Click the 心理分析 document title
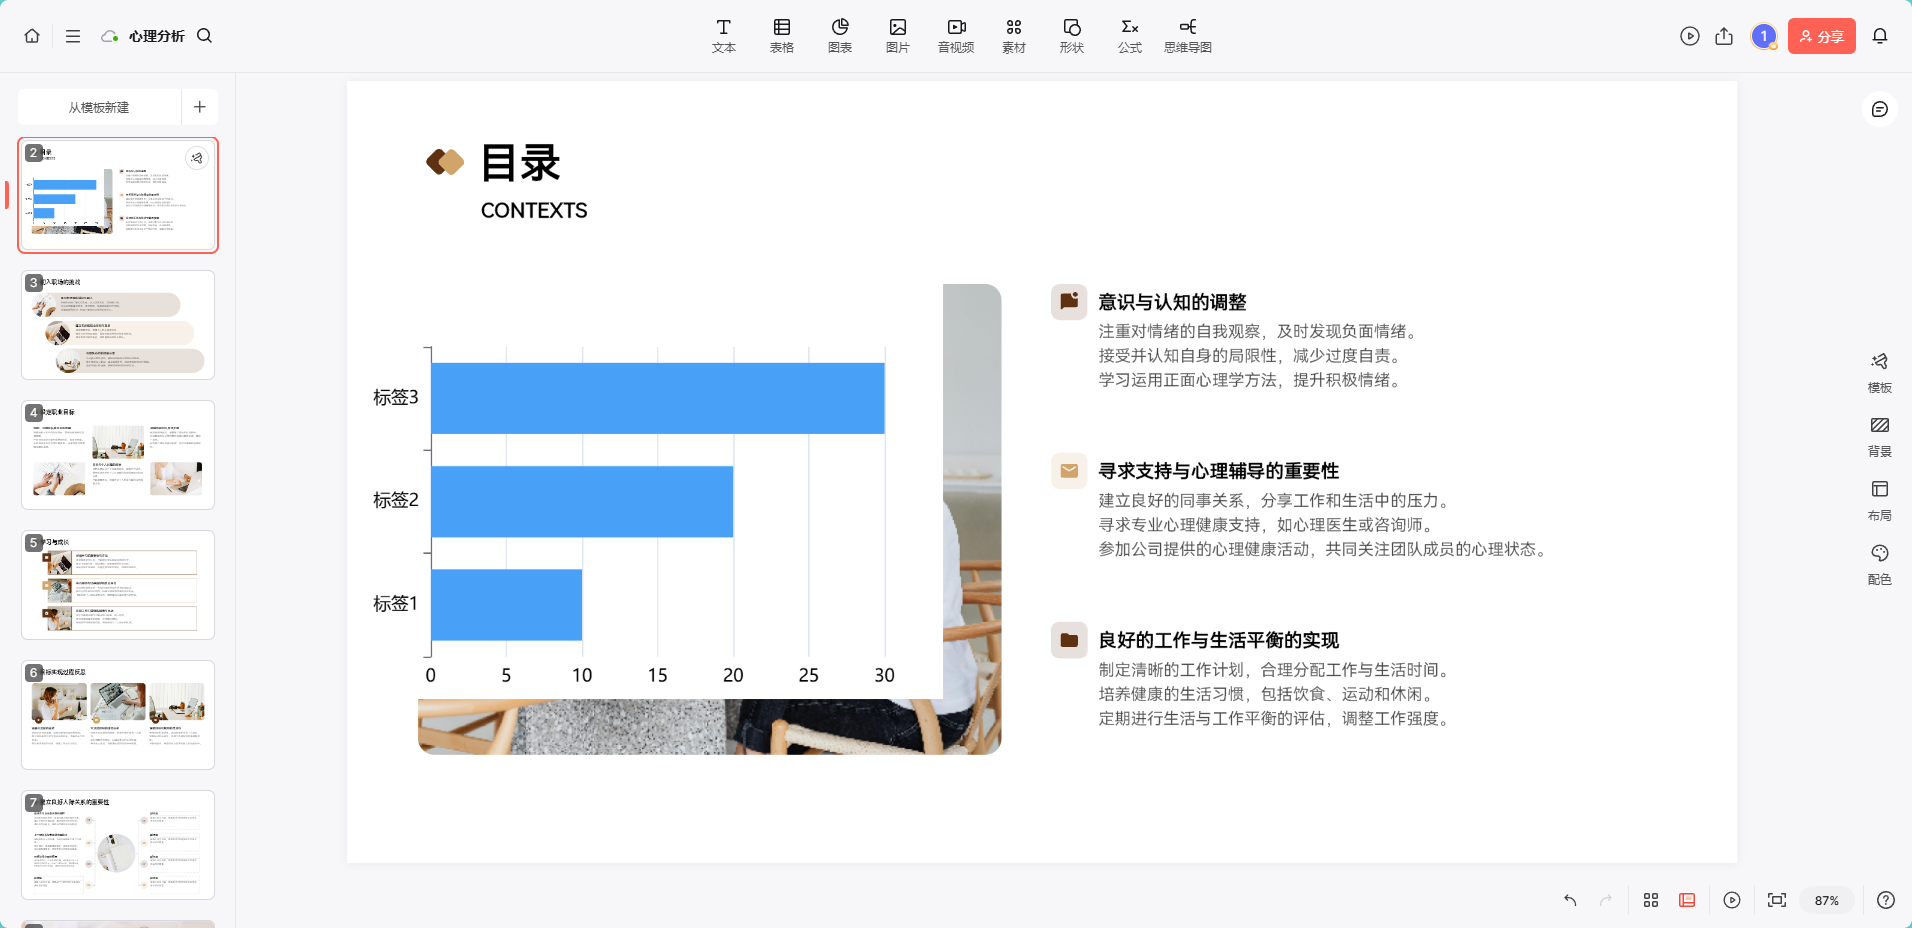 click(157, 36)
